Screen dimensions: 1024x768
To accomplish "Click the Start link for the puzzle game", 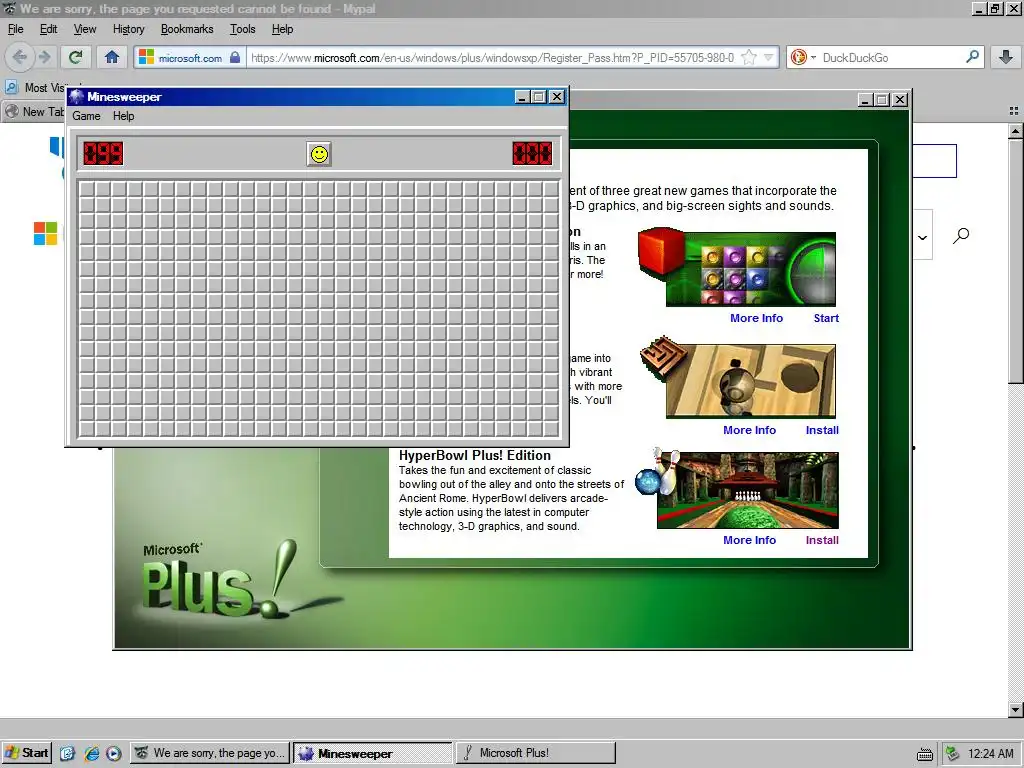I will [x=826, y=318].
